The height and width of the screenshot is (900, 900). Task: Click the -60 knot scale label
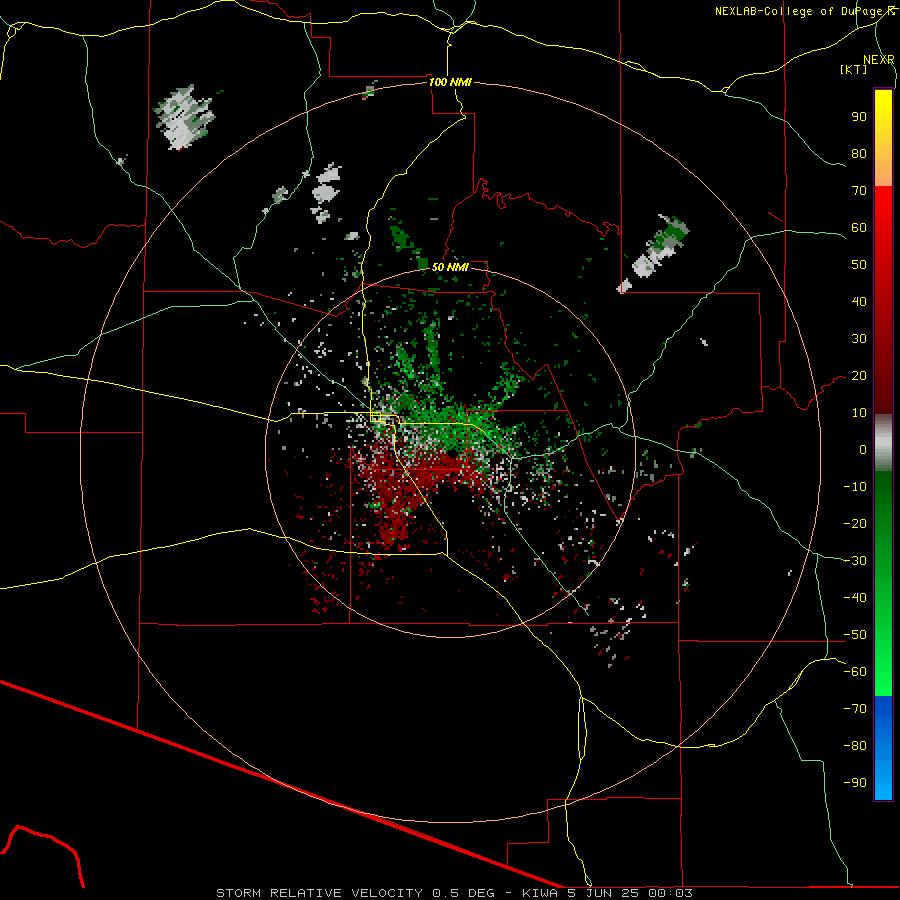pos(855,672)
